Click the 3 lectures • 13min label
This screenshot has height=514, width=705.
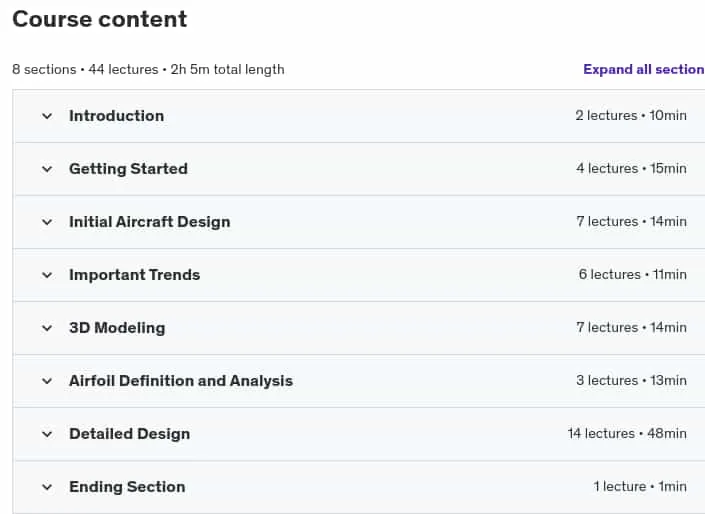click(x=631, y=380)
